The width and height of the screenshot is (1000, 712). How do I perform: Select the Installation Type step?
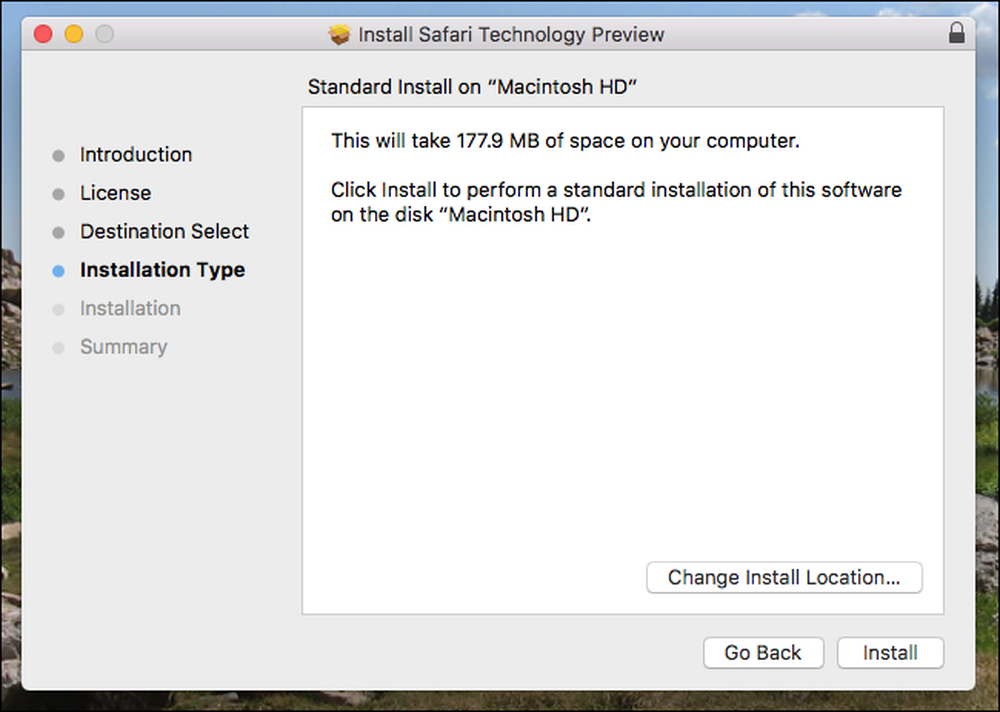point(163,270)
